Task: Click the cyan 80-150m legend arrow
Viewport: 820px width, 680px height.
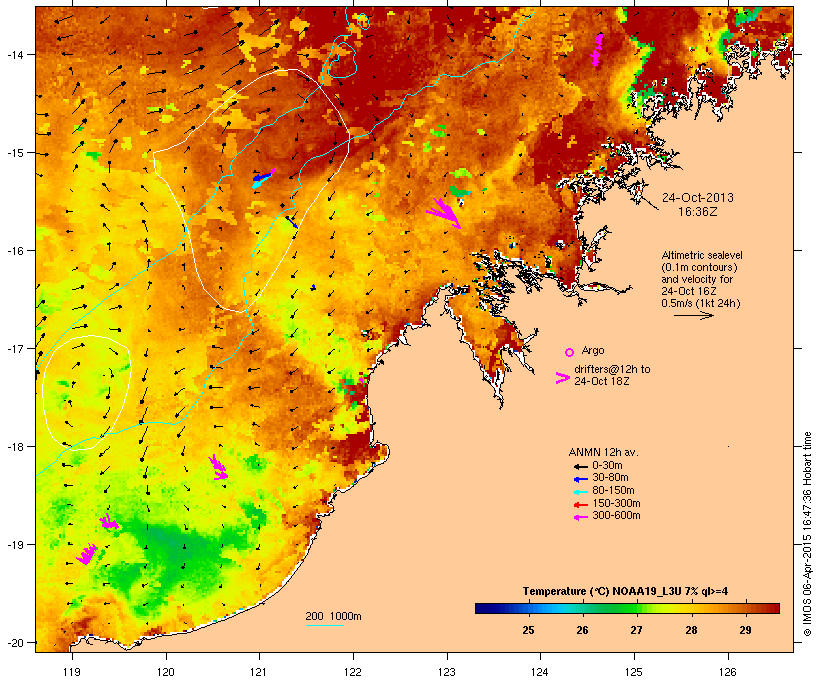Action: [581, 492]
